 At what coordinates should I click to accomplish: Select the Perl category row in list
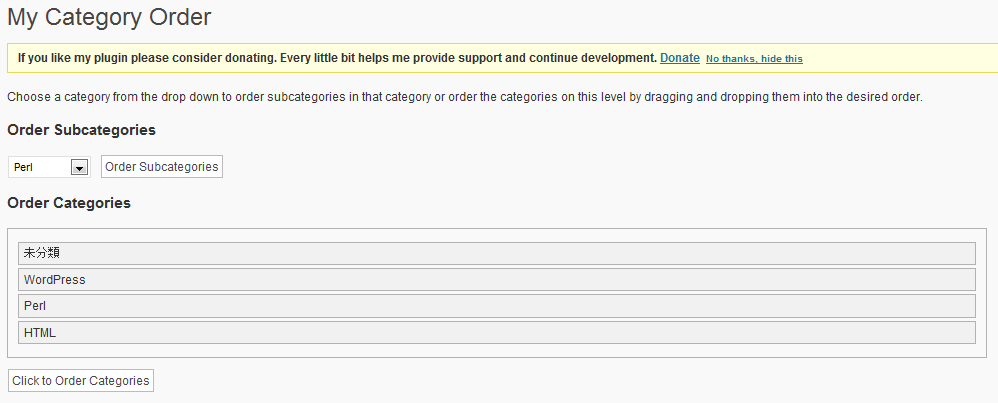click(496, 306)
